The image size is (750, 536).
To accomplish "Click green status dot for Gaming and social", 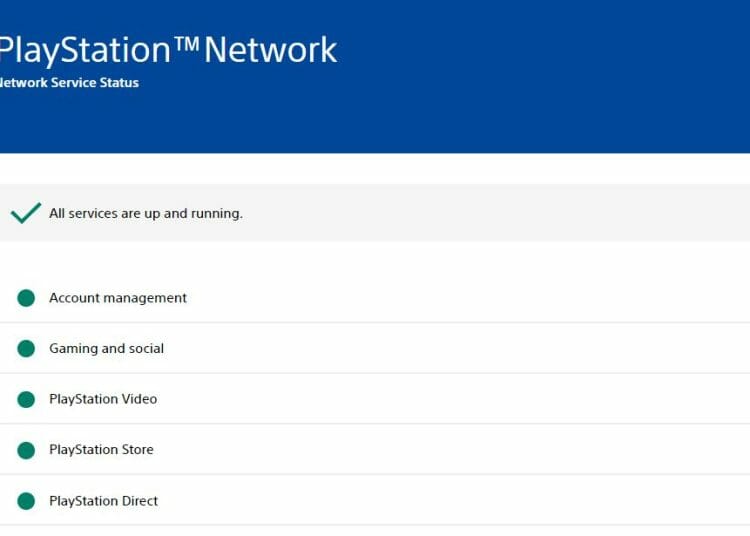I will (26, 349).
